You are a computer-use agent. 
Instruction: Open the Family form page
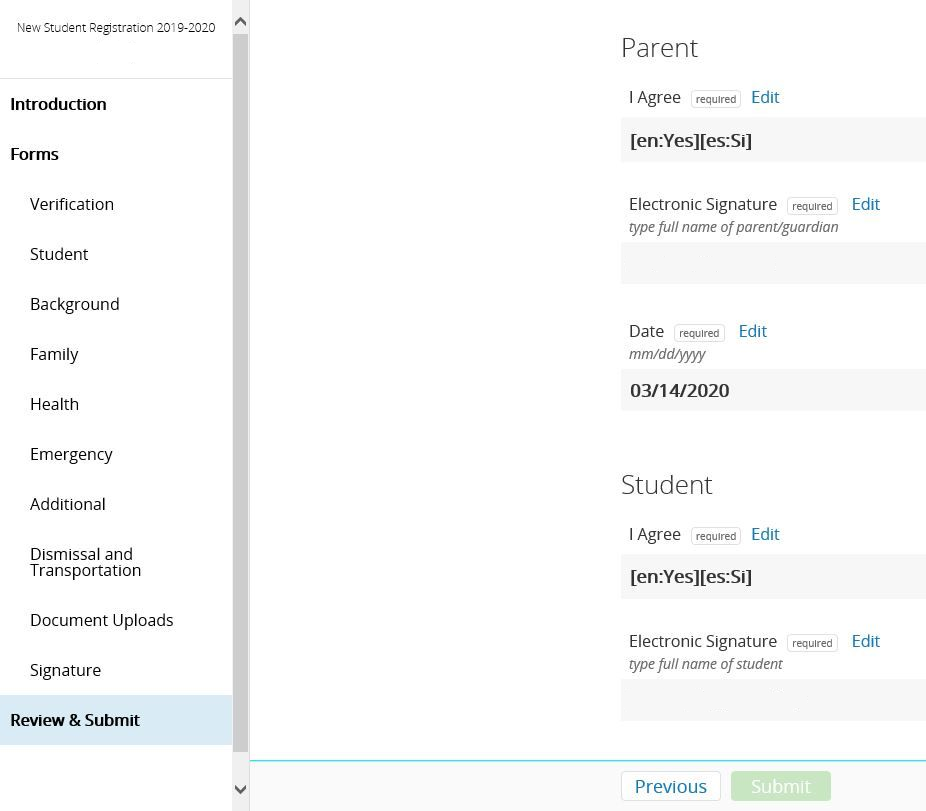coord(54,354)
